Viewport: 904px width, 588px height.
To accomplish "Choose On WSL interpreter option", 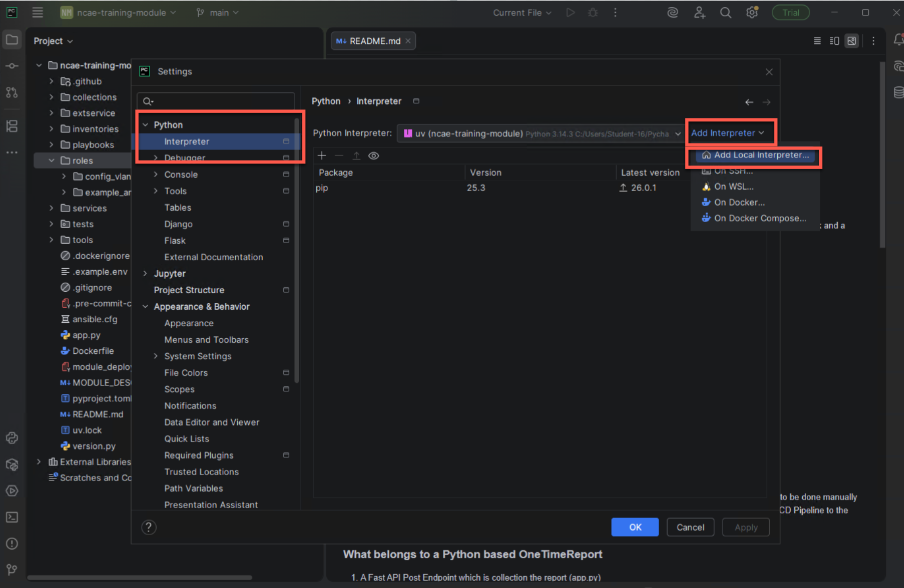I will (755, 186).
